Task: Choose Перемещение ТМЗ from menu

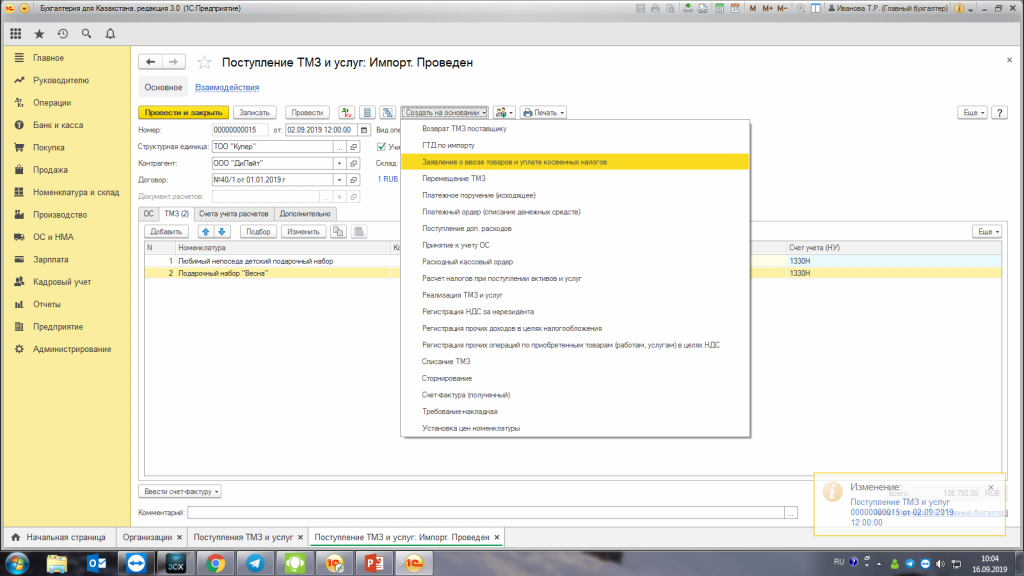Action: point(575,178)
